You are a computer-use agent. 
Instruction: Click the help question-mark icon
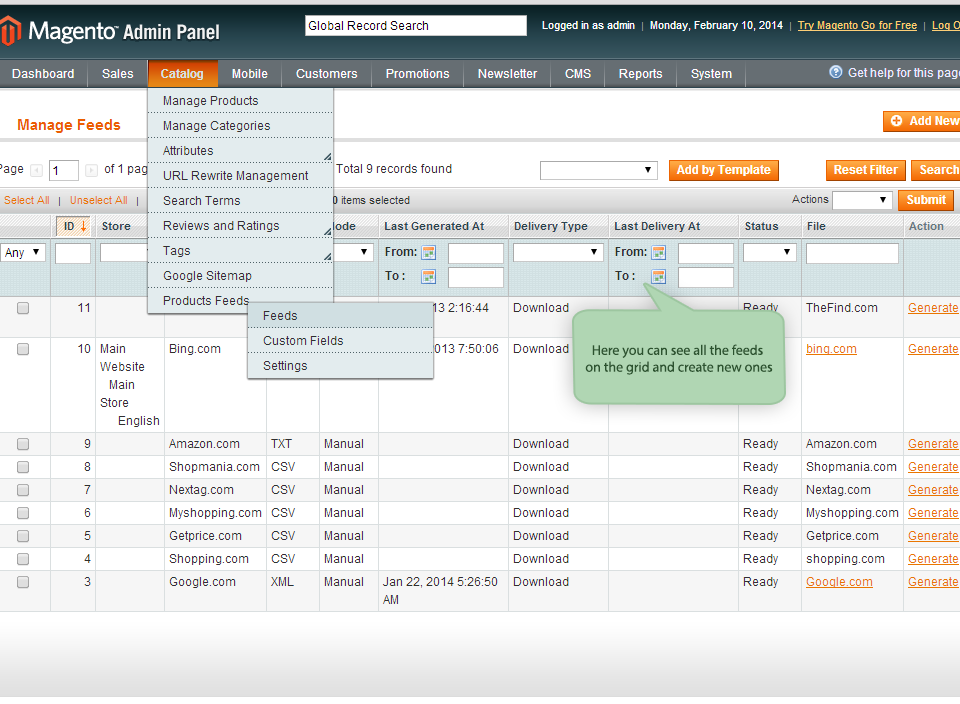tap(835, 72)
